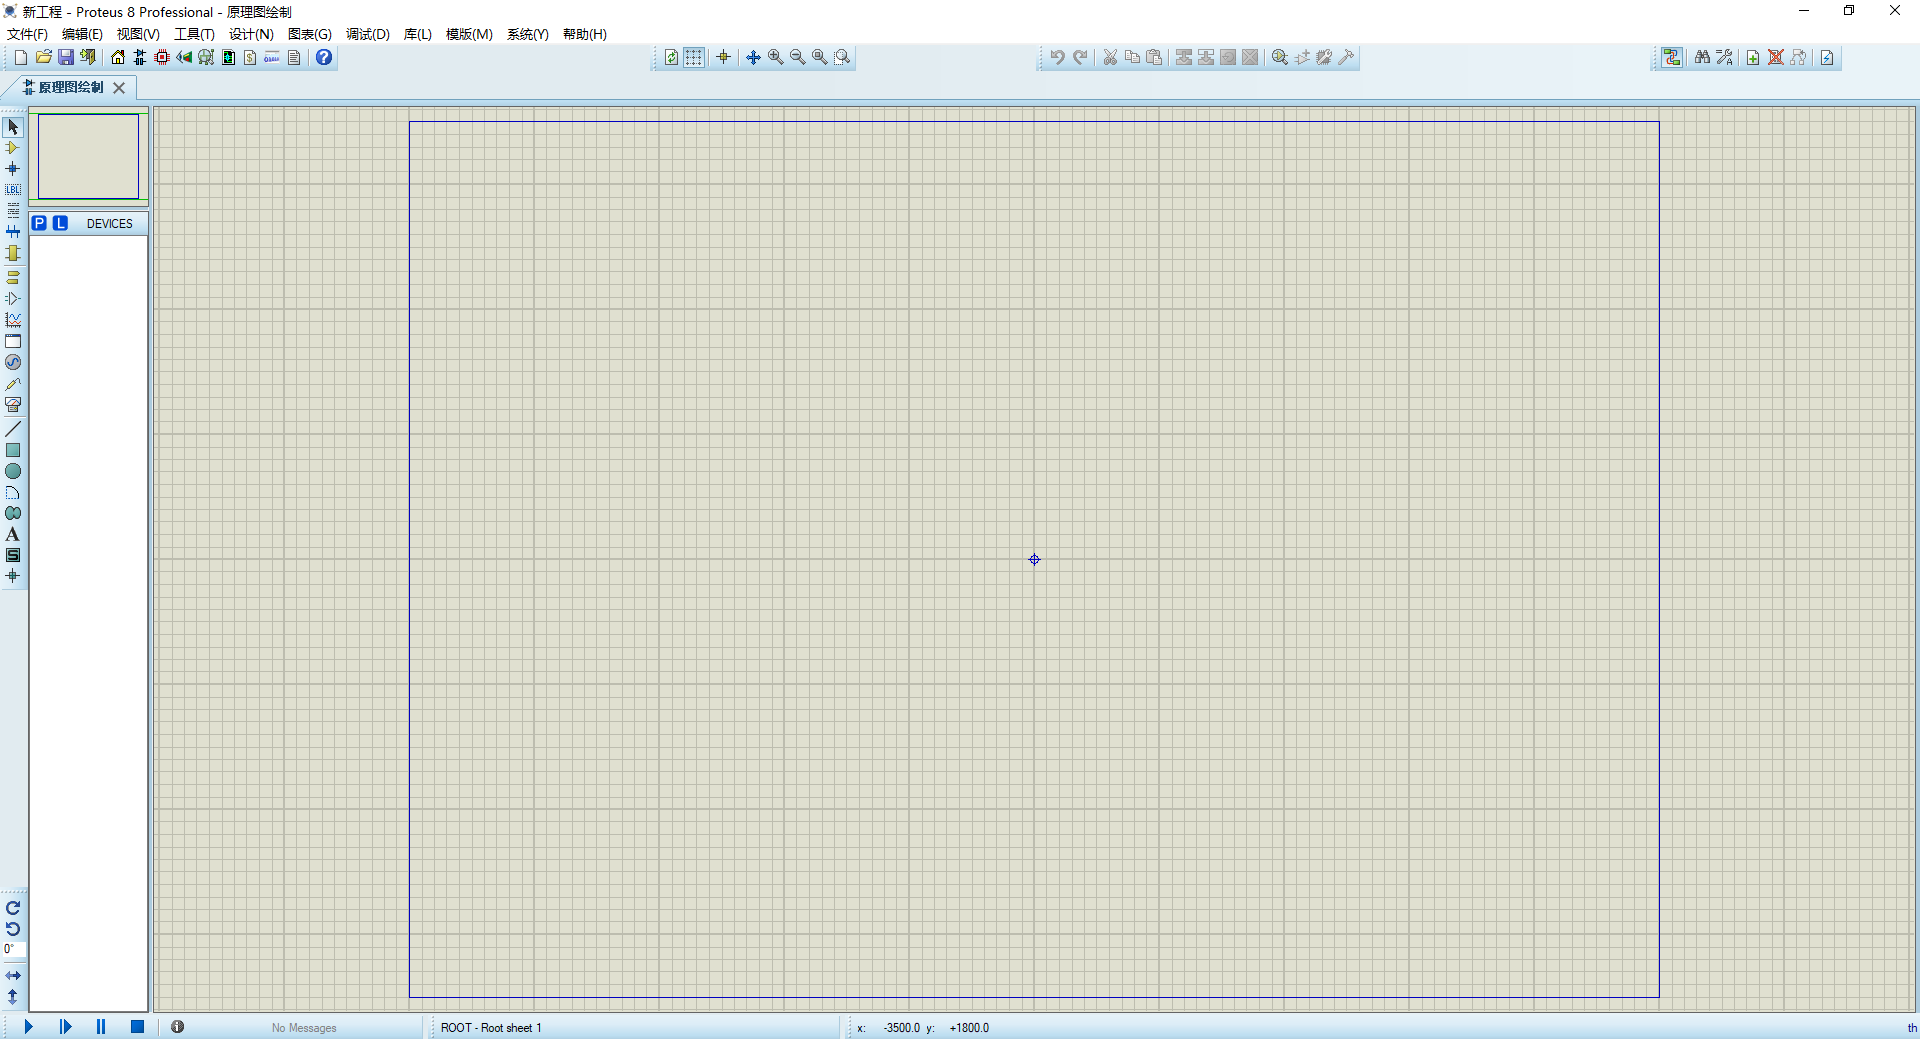The width and height of the screenshot is (1920, 1039).
Task: Open Help question mark icon
Action: 324,57
